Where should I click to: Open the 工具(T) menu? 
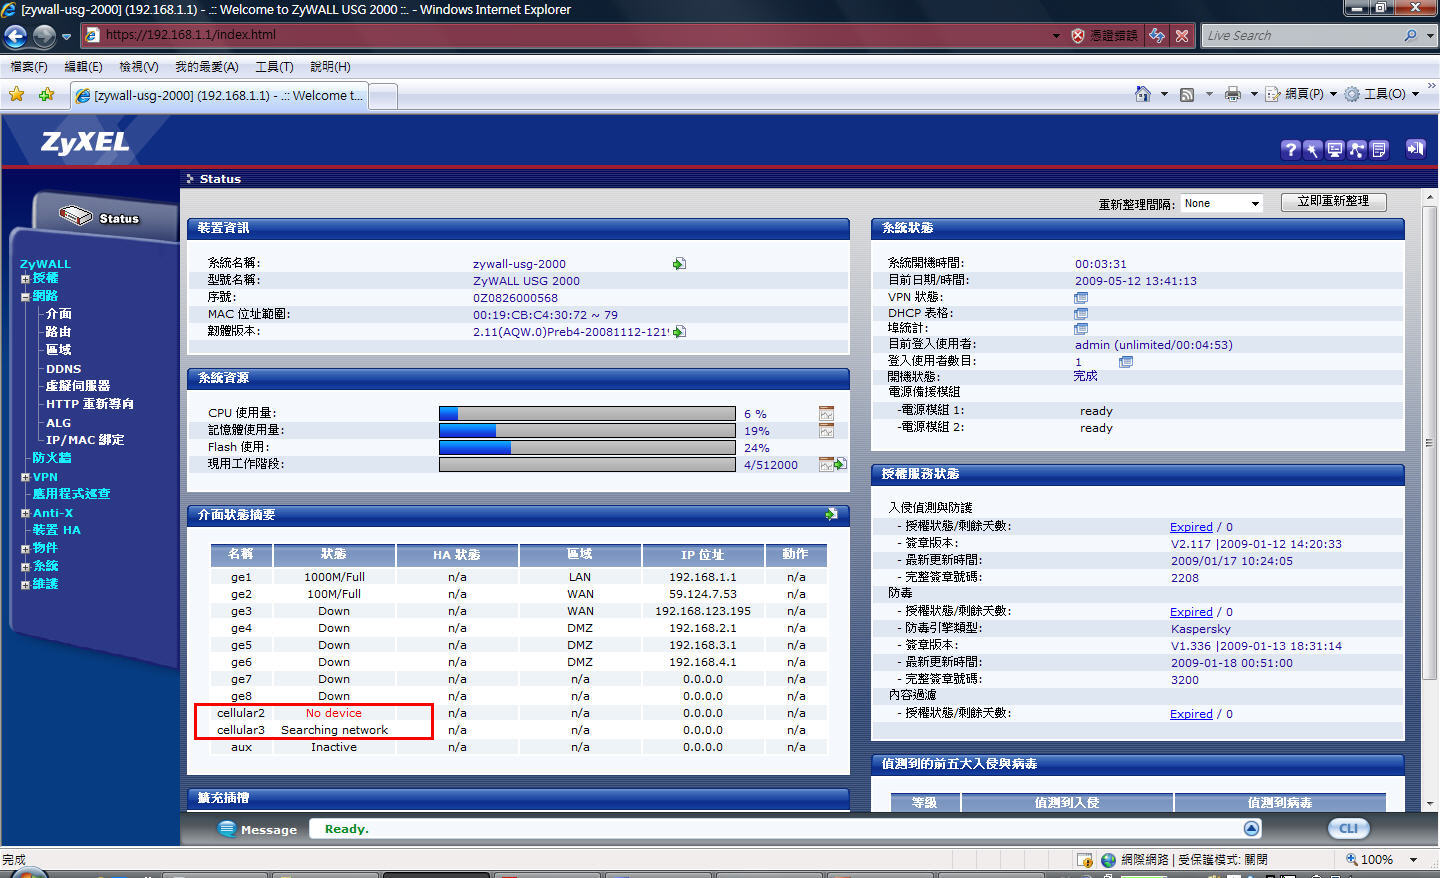coord(274,67)
